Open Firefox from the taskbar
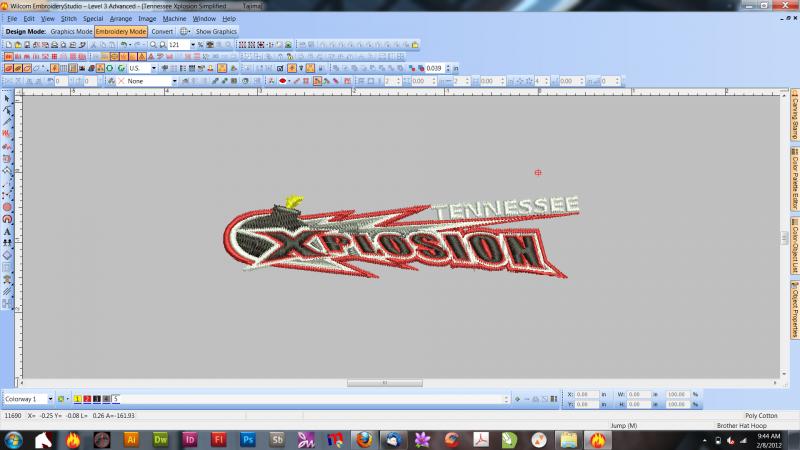800x450 pixels. pyautogui.click(x=364, y=440)
